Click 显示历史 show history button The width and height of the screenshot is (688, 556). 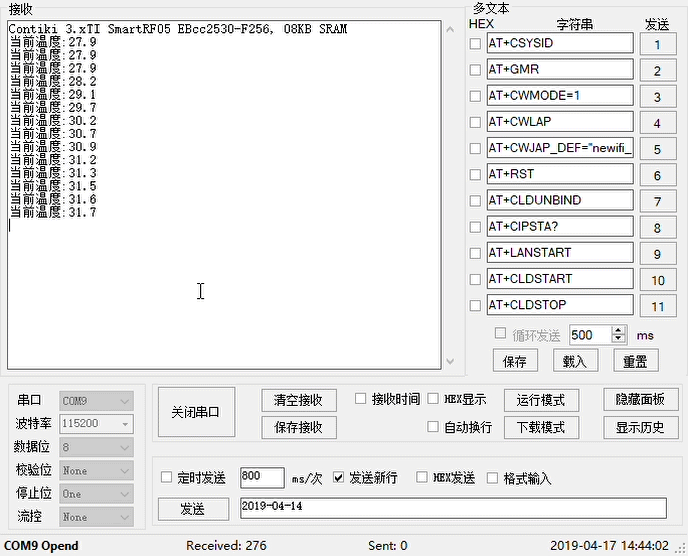pos(641,427)
